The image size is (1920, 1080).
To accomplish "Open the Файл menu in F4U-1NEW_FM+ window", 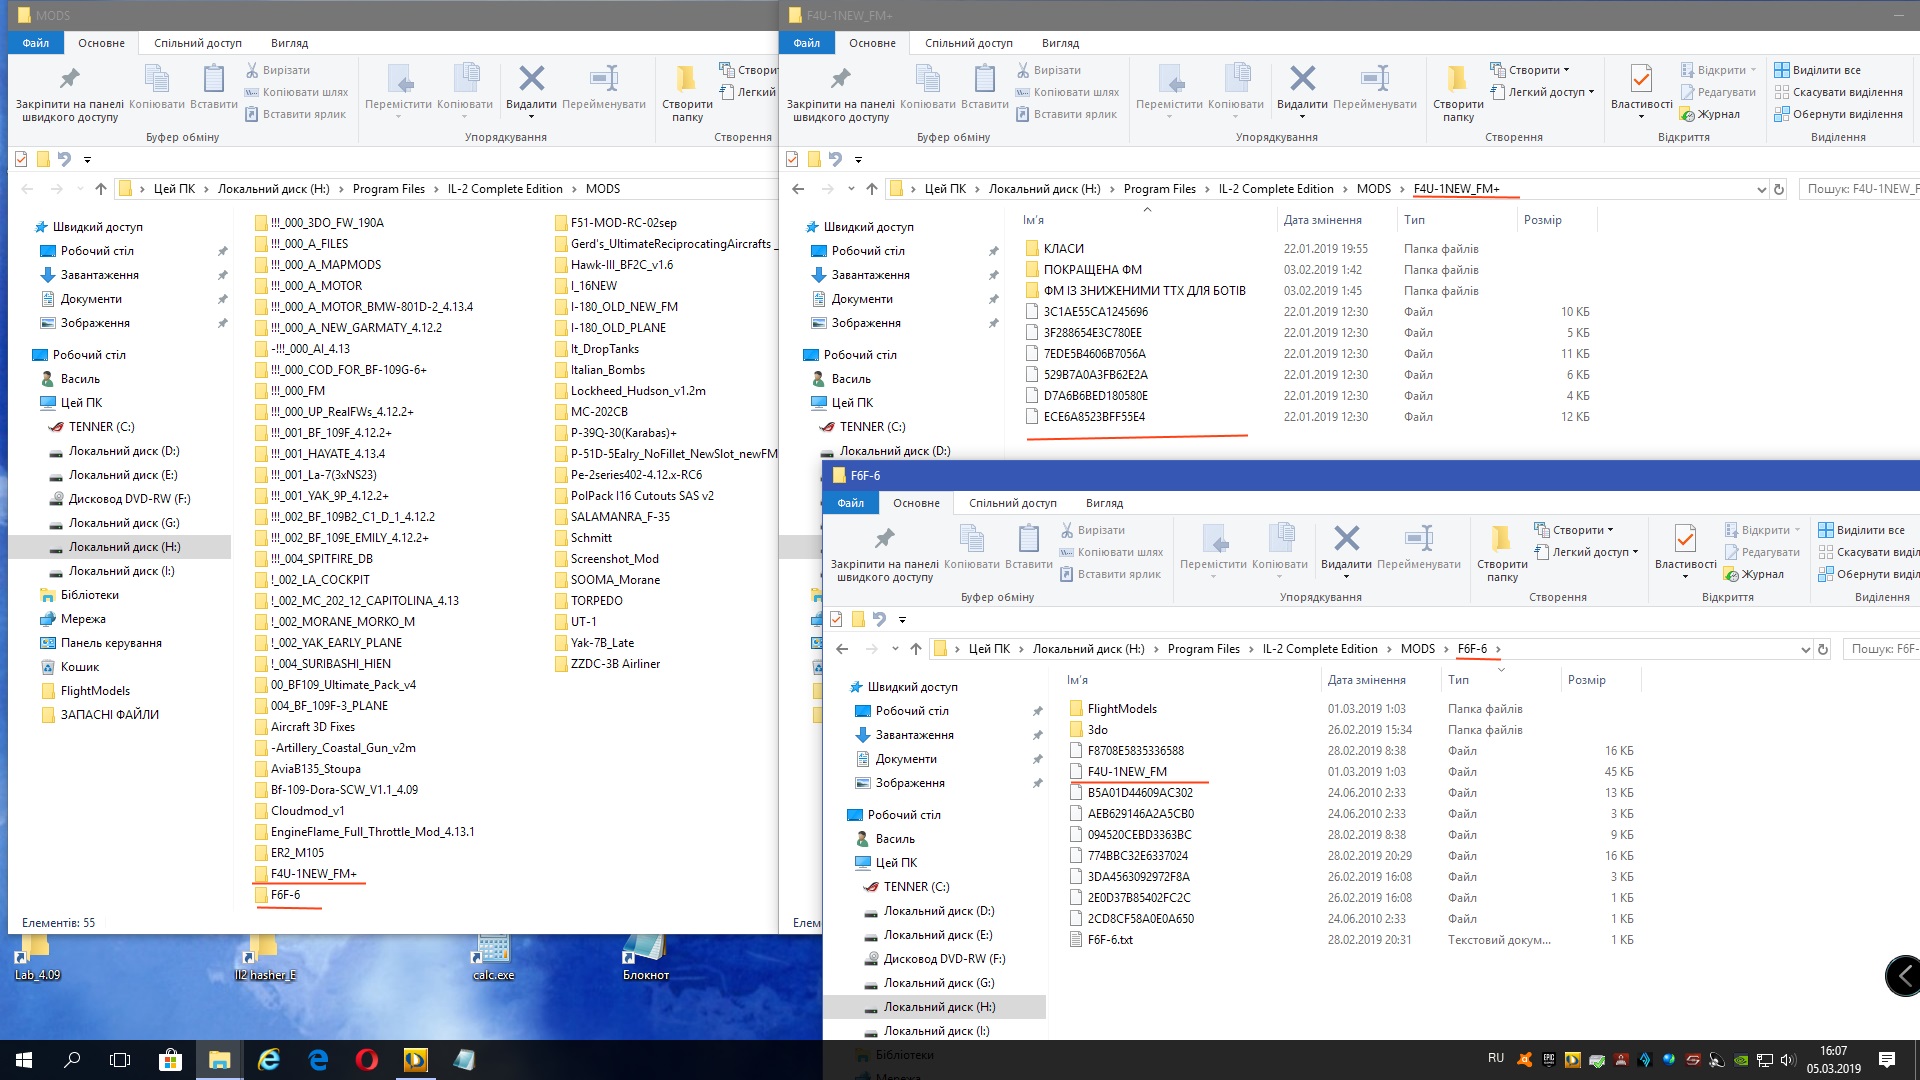I will [x=806, y=43].
